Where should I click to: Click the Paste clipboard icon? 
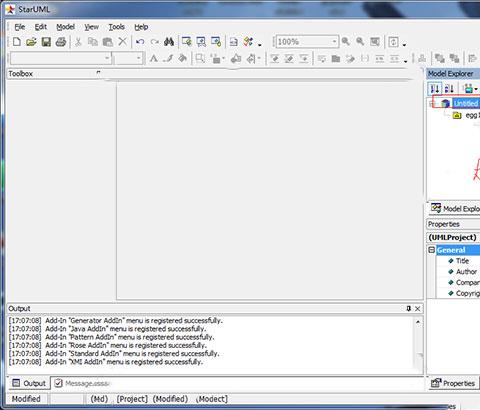[107, 42]
